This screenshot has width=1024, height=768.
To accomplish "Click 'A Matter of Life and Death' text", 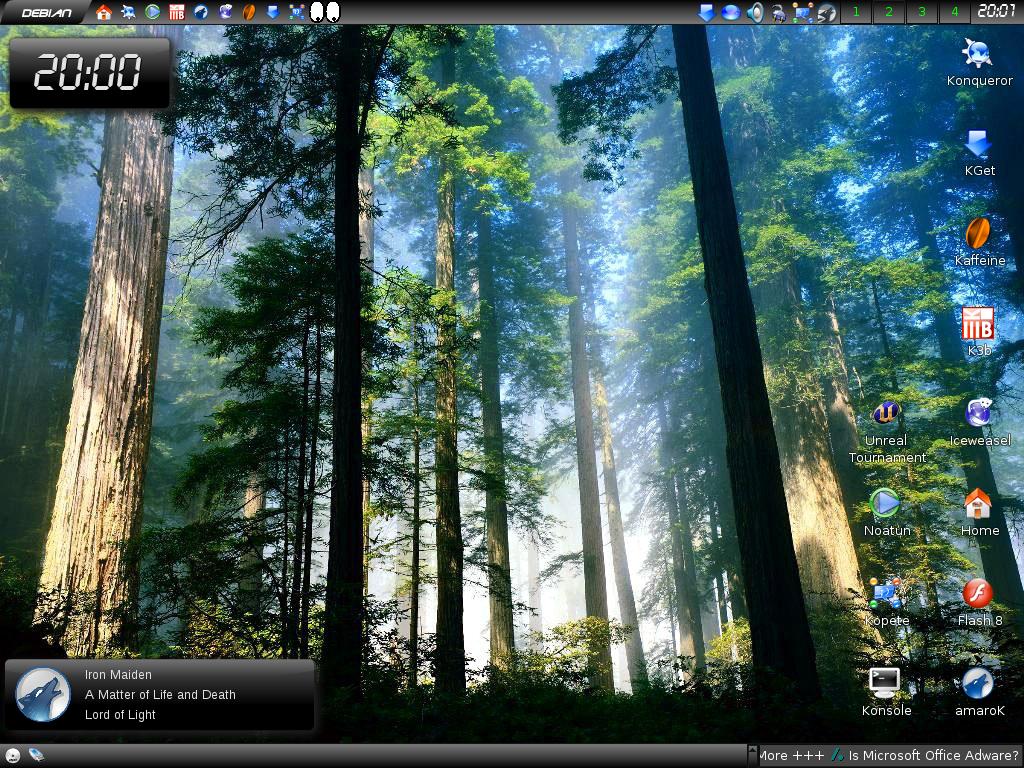I will (160, 695).
